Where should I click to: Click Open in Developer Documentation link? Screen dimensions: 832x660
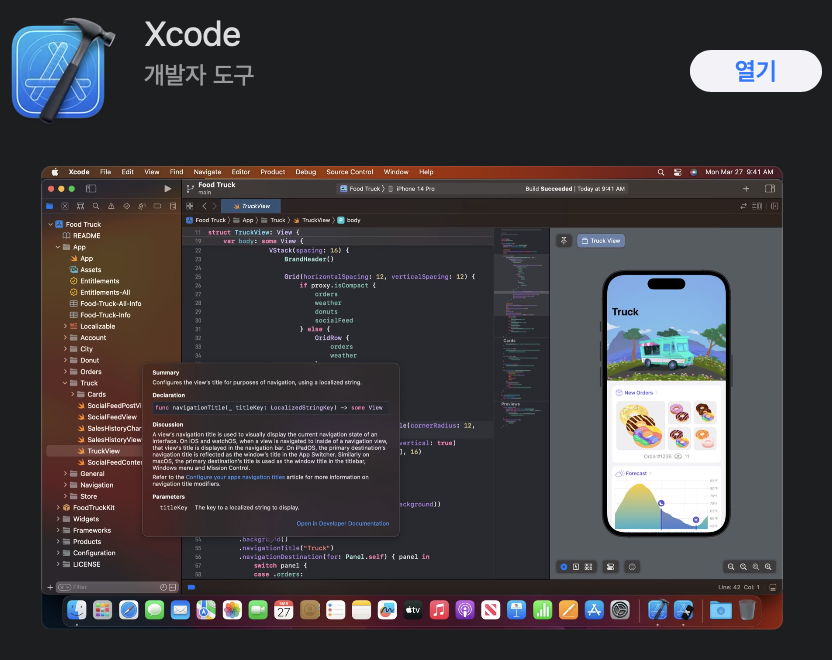(x=343, y=524)
